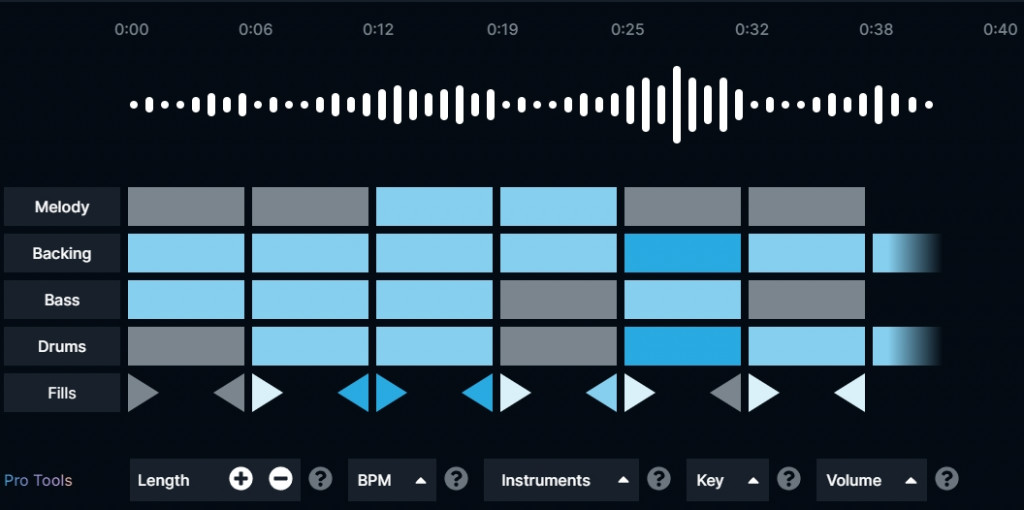Jump to the 0:38 time marker
The image size is (1024, 510).
[876, 29]
